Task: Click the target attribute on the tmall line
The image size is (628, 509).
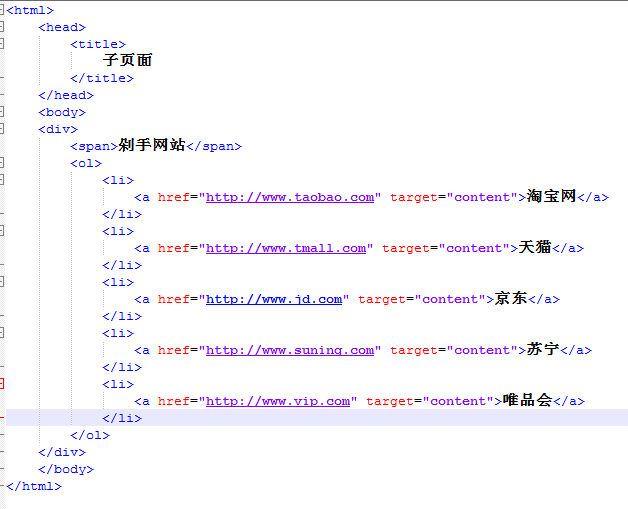Action: pyautogui.click(x=406, y=248)
